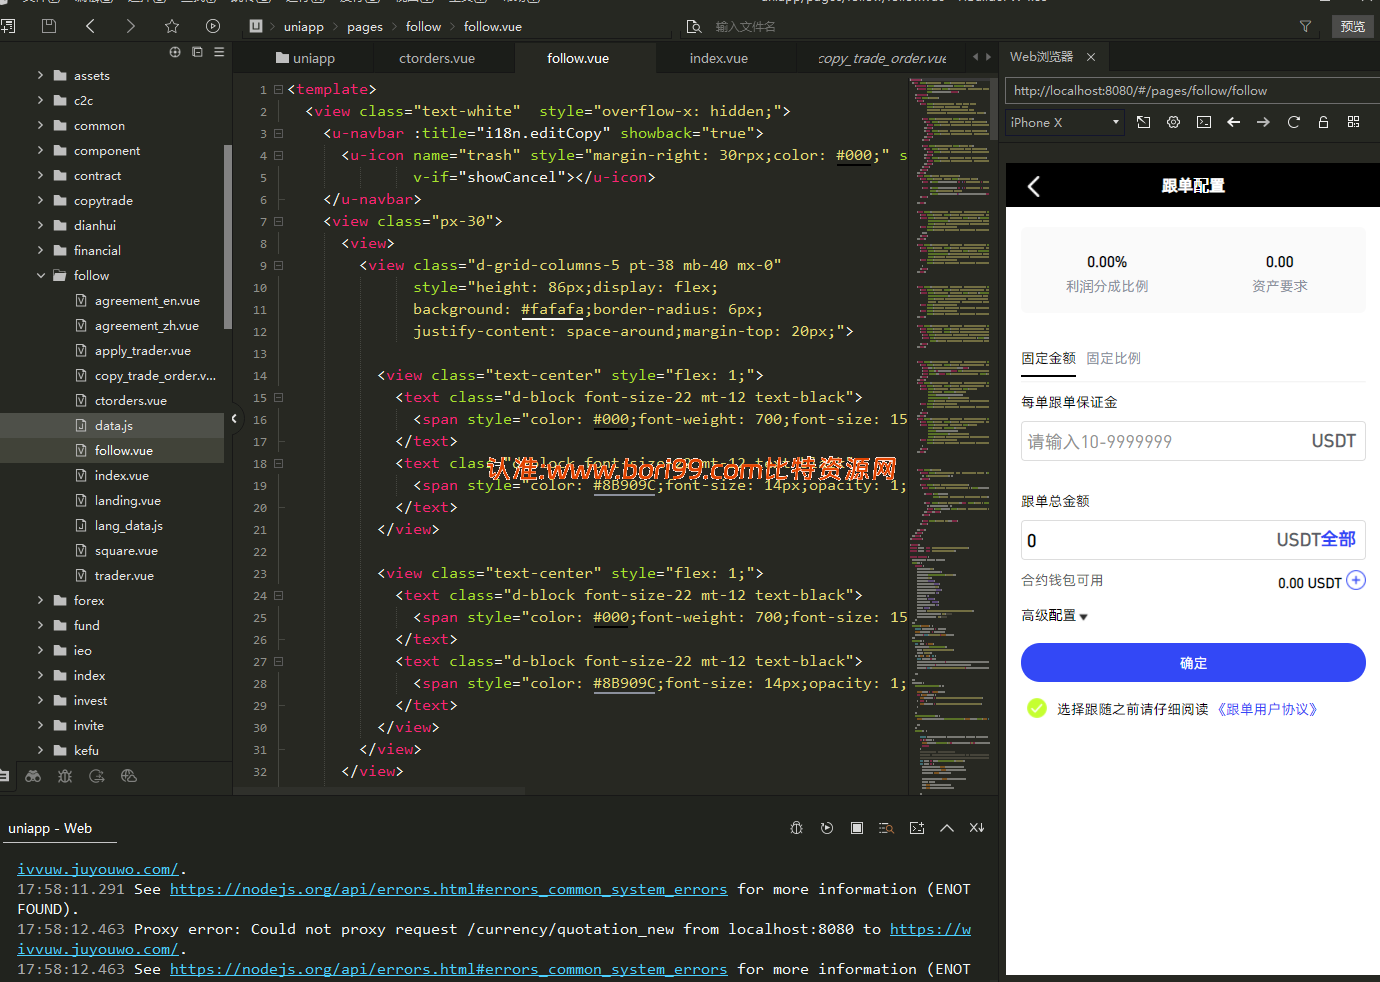Viewport: 1380px width, 982px height.
Task: Collapse all folders in the project explorer
Action: (197, 52)
